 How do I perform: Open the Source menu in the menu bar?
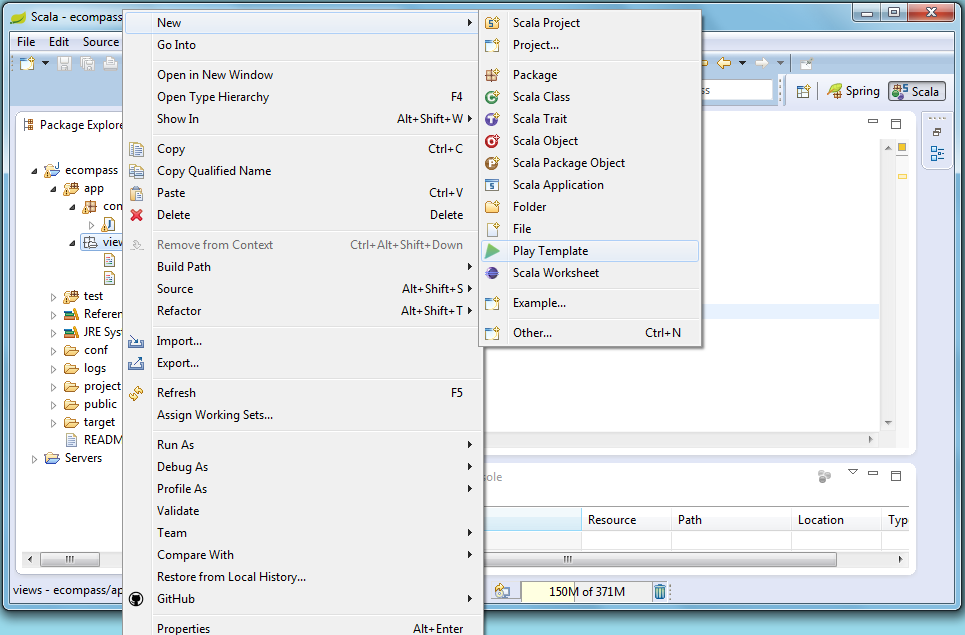pos(100,42)
